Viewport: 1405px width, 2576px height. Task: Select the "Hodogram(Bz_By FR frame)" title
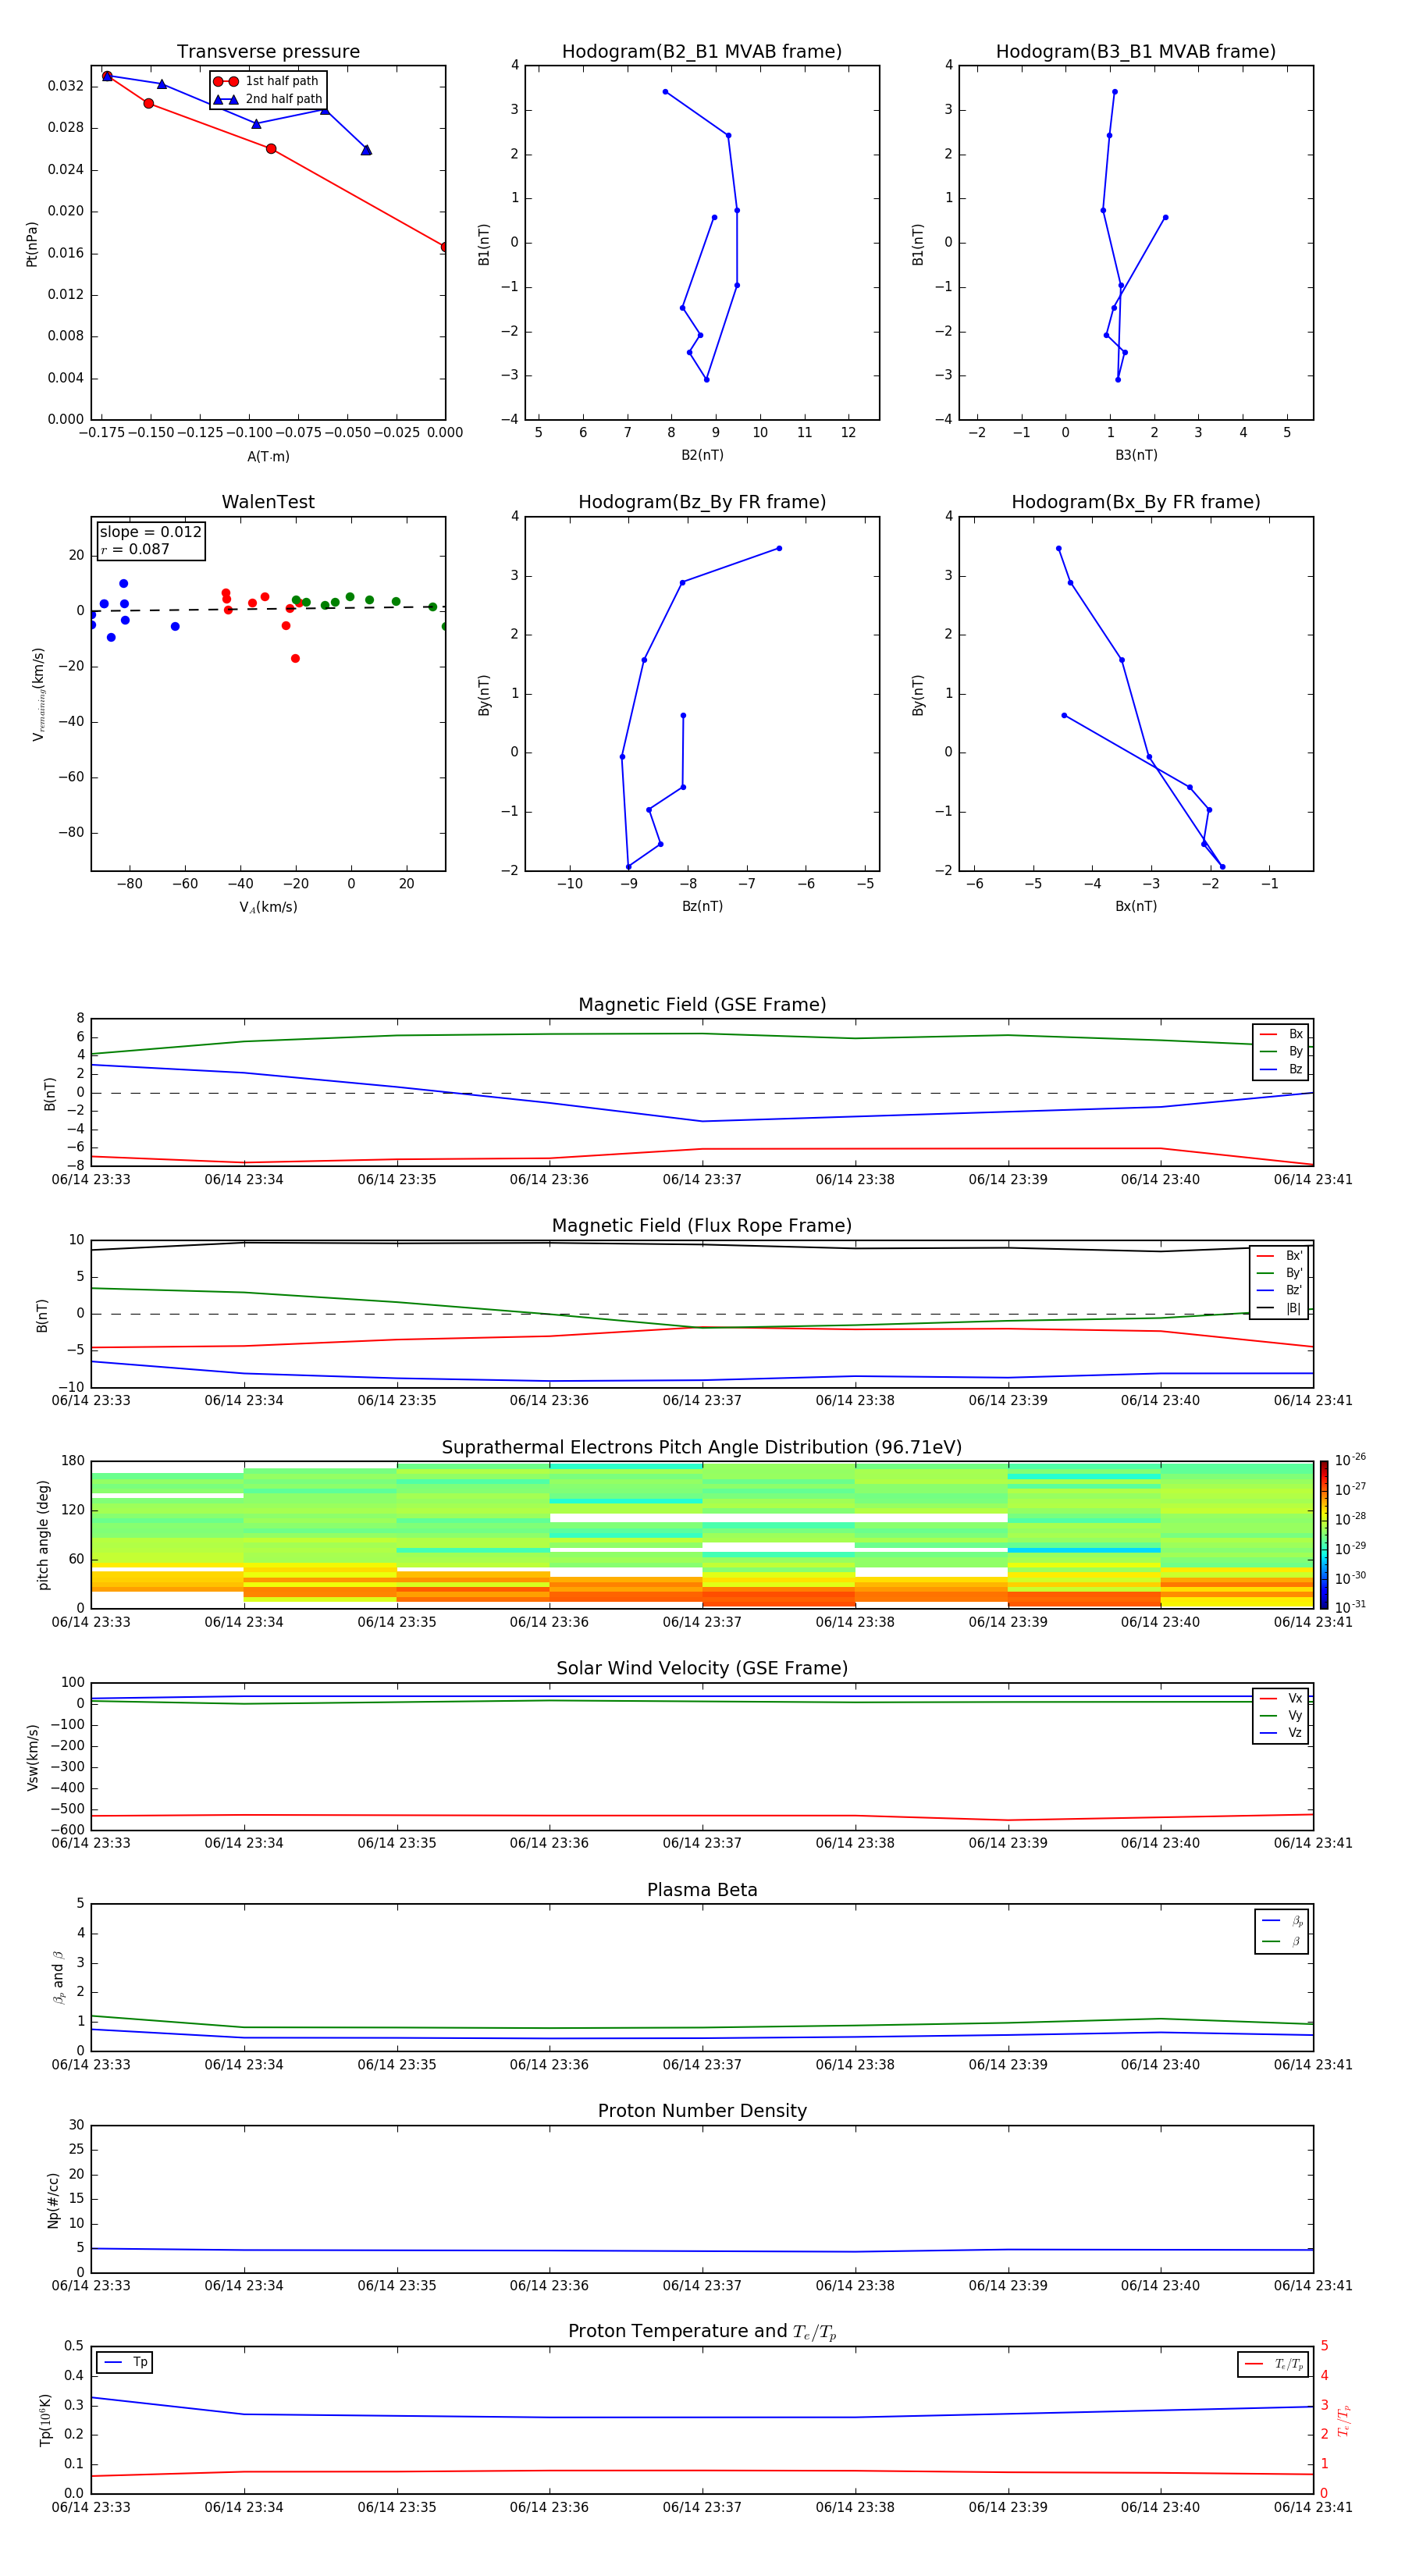pos(702,502)
